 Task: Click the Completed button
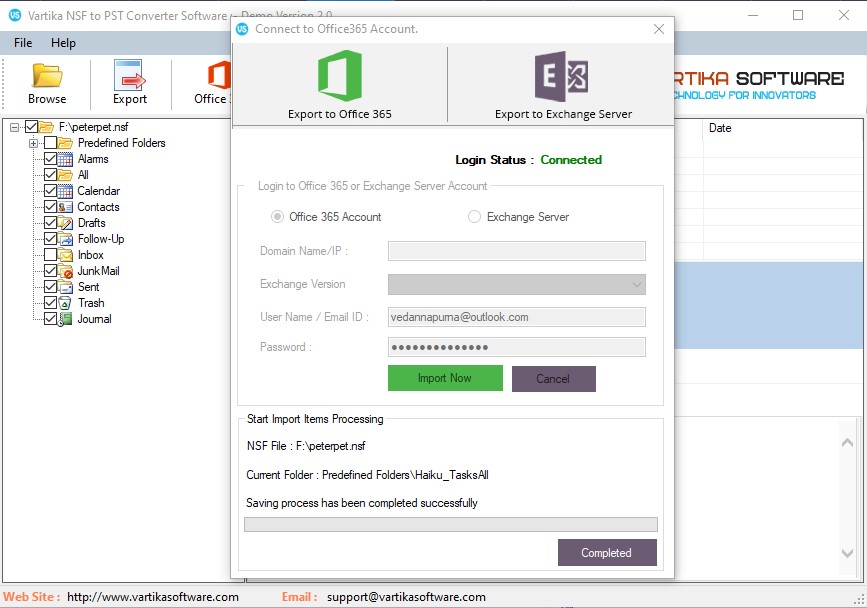607,553
